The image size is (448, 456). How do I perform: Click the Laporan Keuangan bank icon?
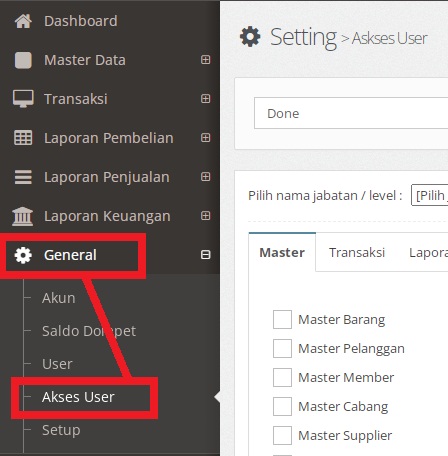tap(22, 216)
